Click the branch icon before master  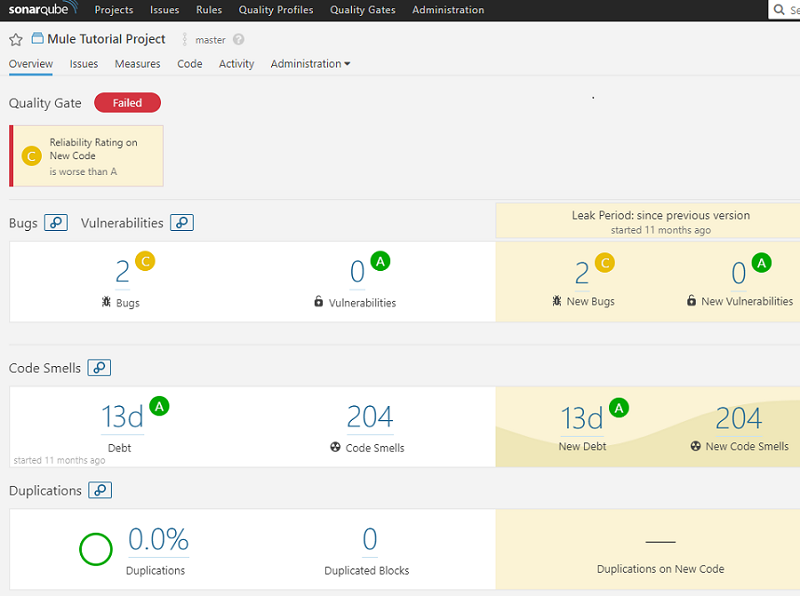185,39
